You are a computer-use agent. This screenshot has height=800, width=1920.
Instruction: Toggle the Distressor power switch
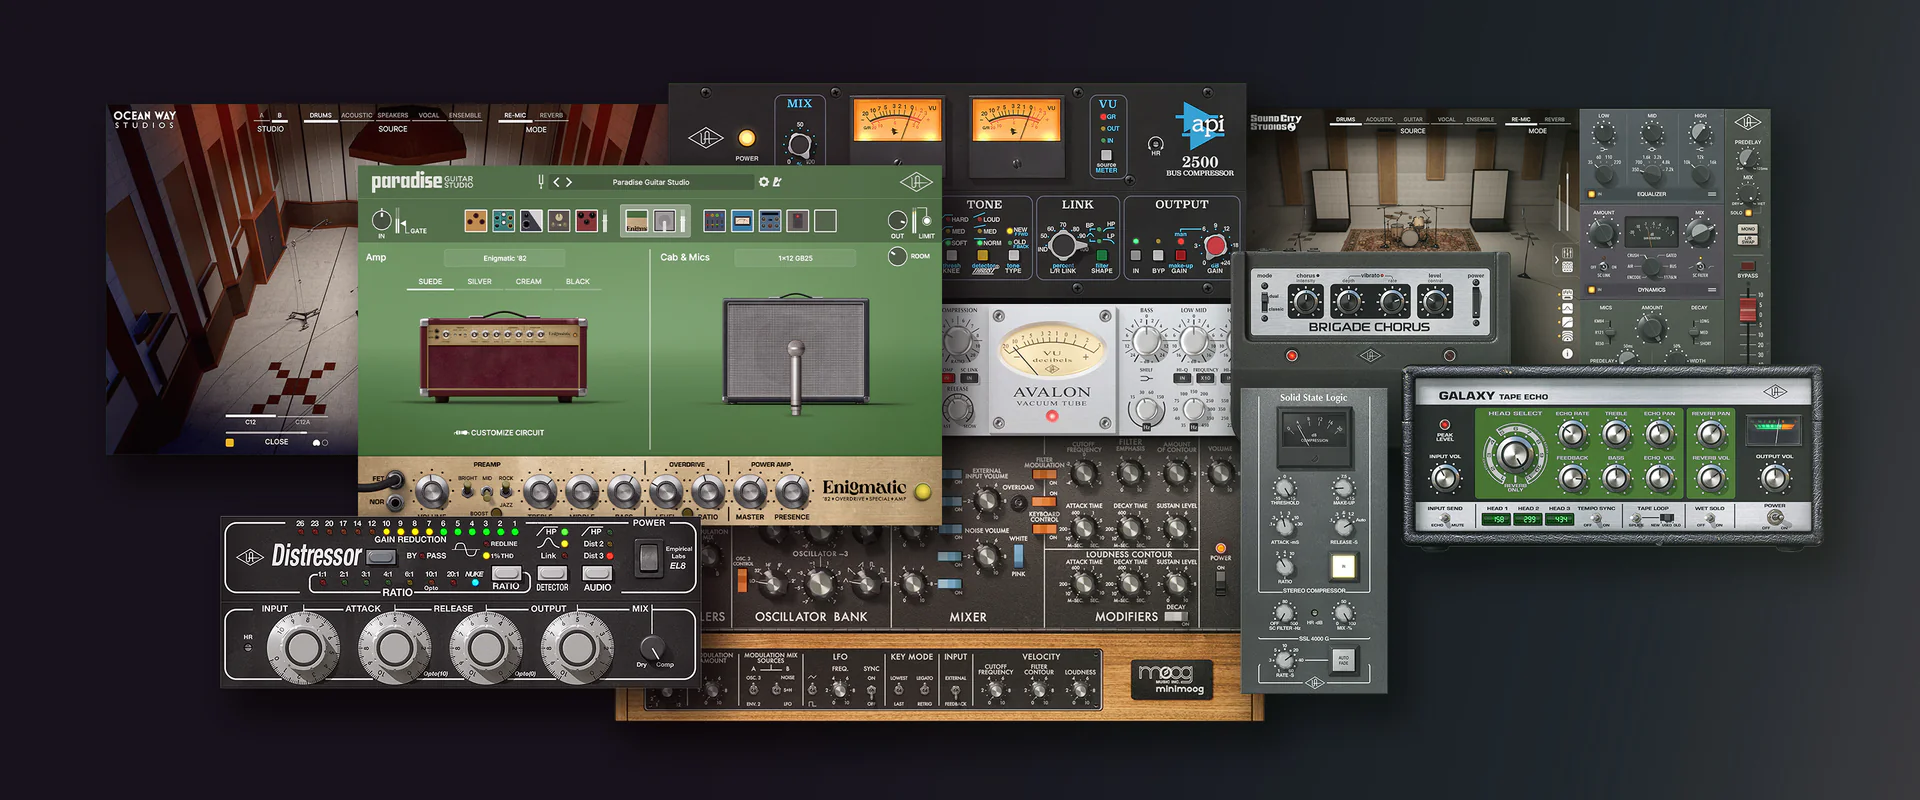click(x=648, y=558)
